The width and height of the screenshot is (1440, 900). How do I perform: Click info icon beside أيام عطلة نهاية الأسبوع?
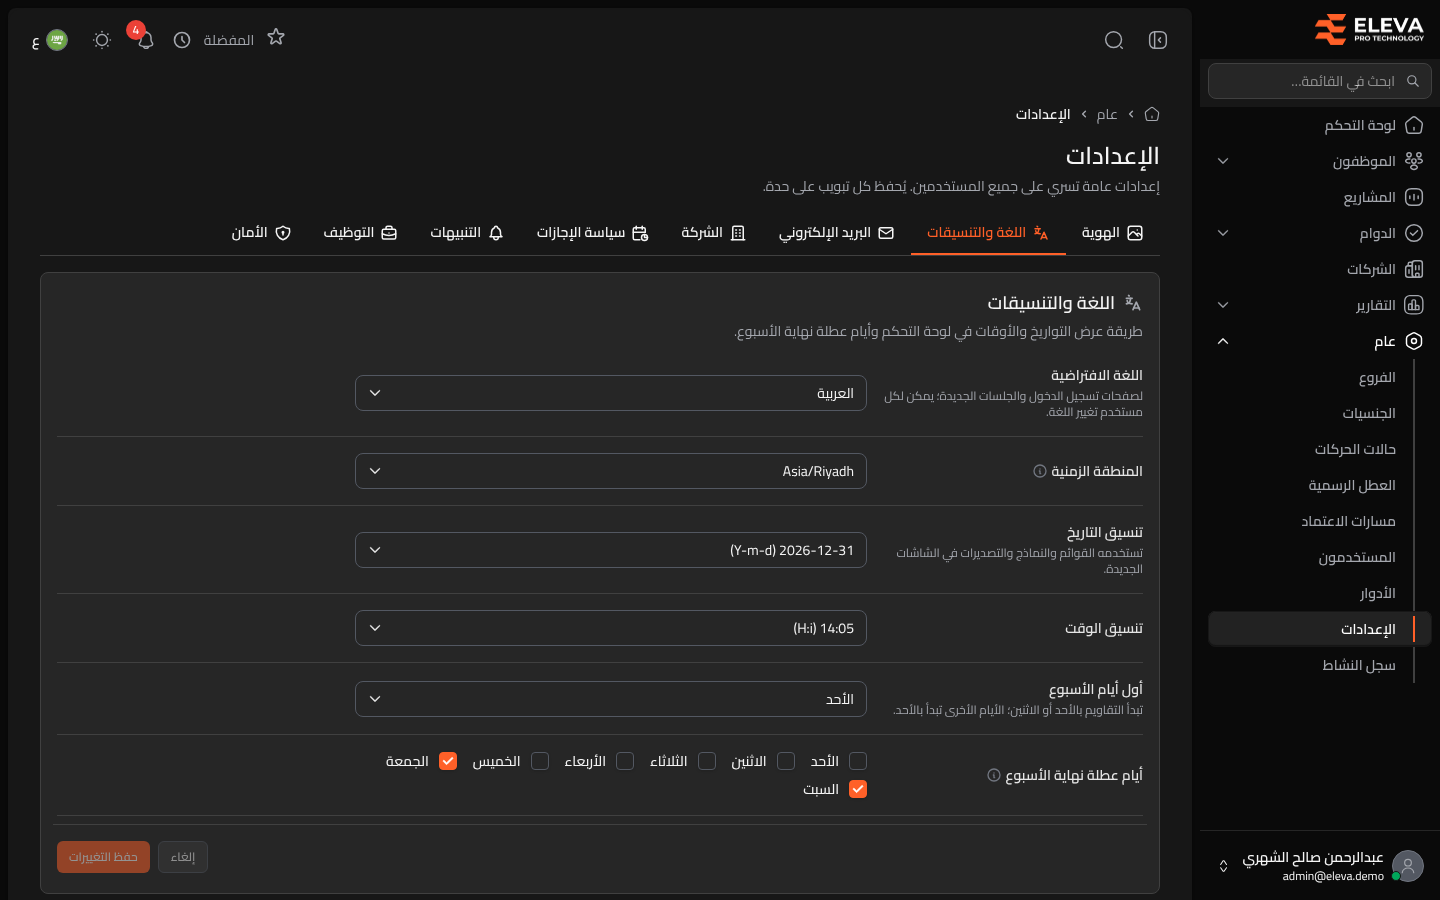pos(994,775)
